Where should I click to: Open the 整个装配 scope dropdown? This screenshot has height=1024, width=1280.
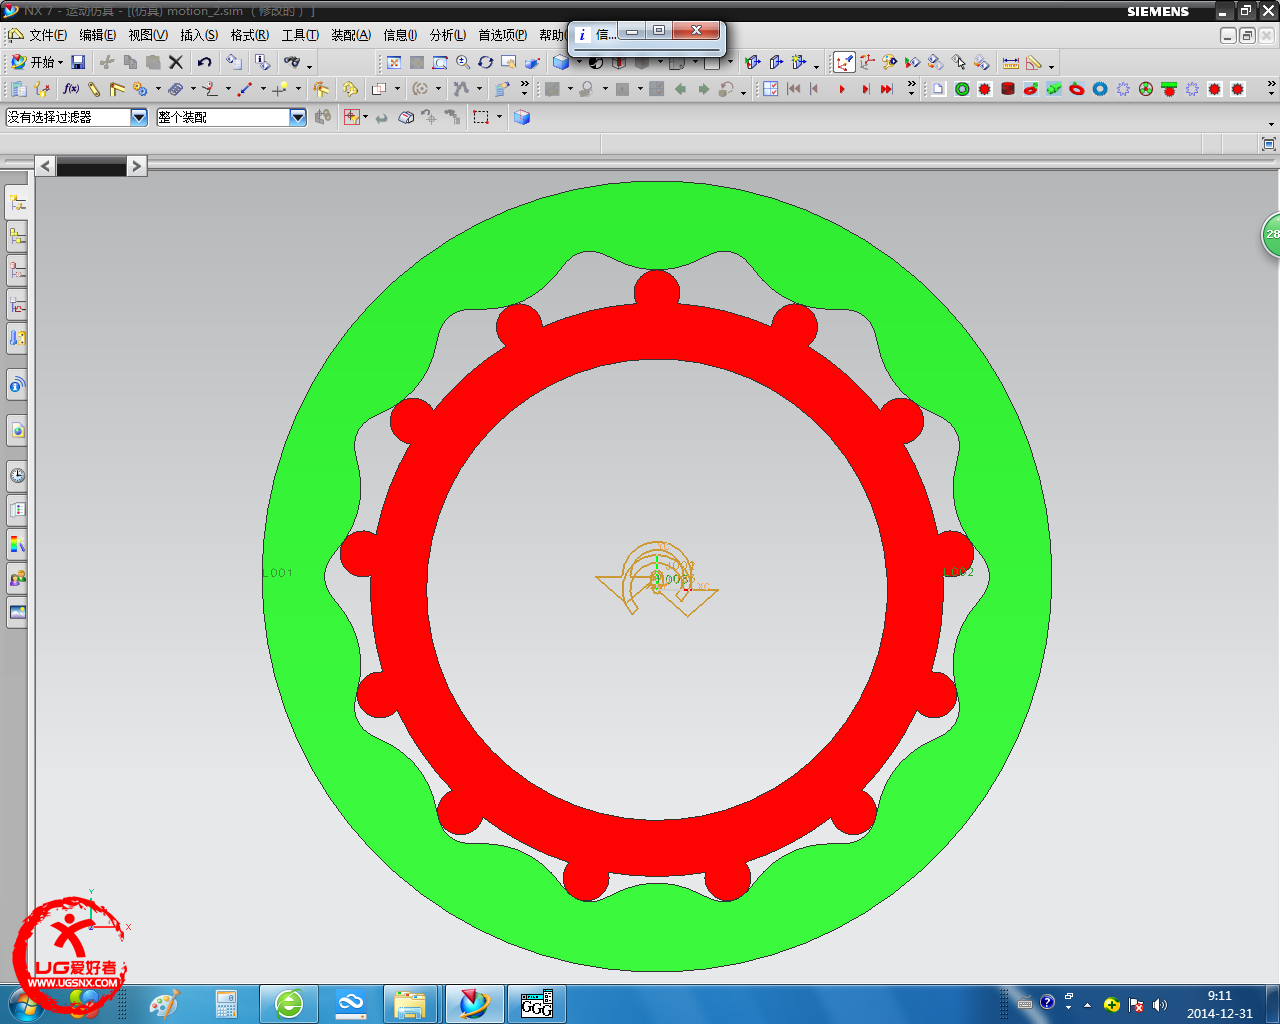pos(298,117)
